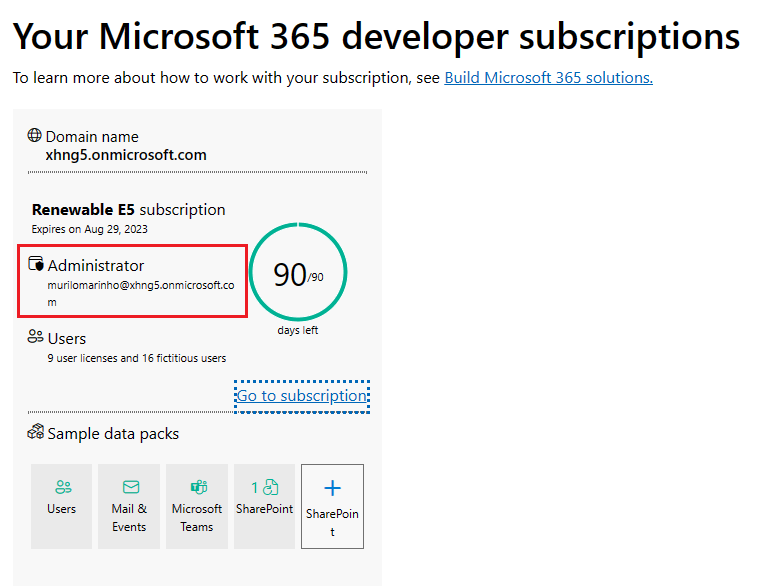Click the Renewable E5 subscription heading

click(x=129, y=210)
